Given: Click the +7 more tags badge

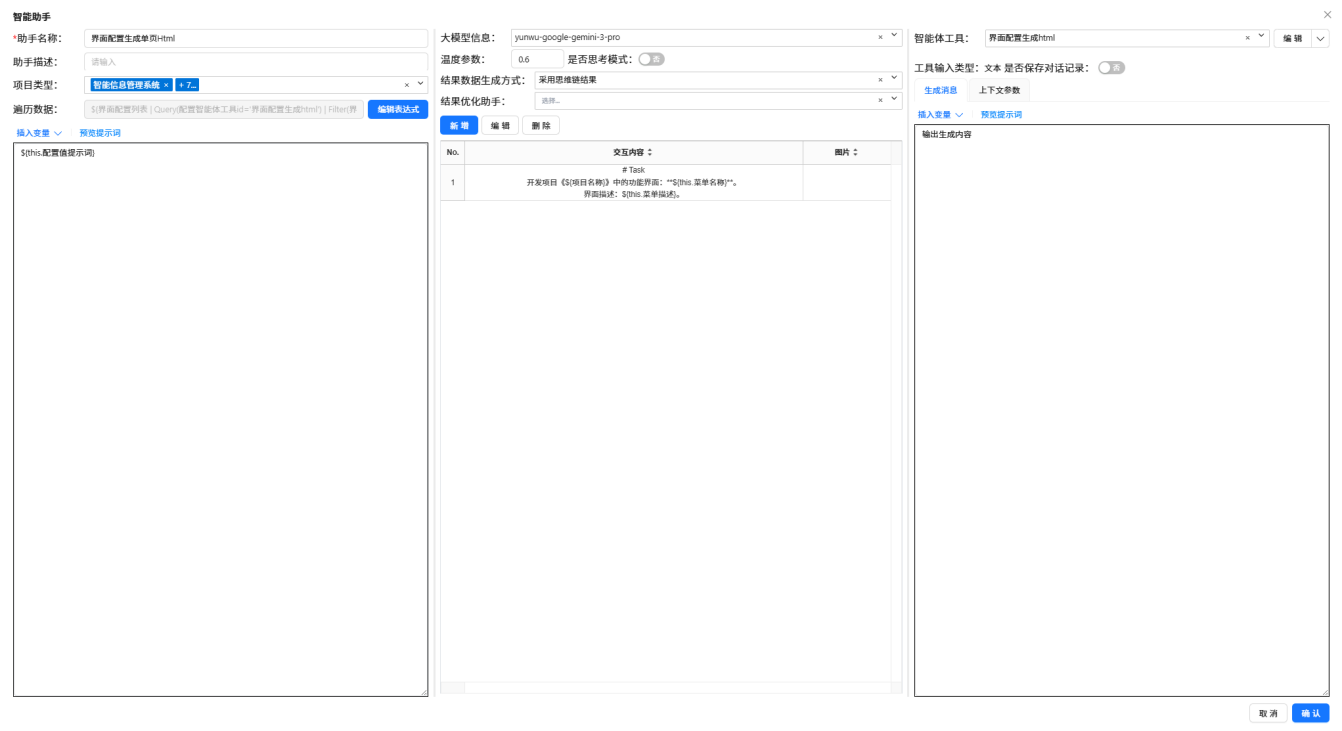Looking at the screenshot, I should point(188,85).
